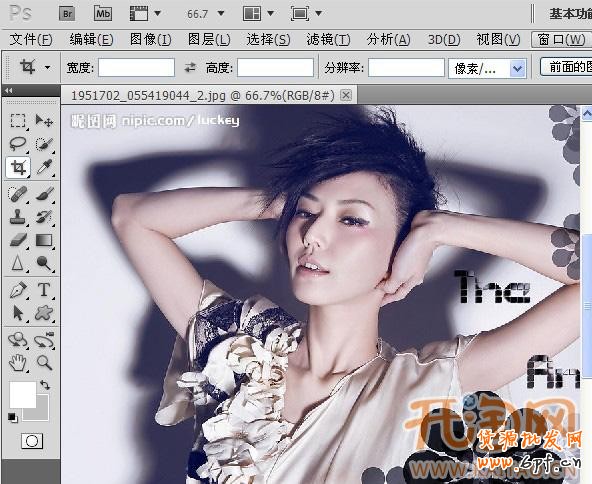The width and height of the screenshot is (592, 484).
Task: Expand the crop tool preset picker arrow
Action: coord(48,68)
